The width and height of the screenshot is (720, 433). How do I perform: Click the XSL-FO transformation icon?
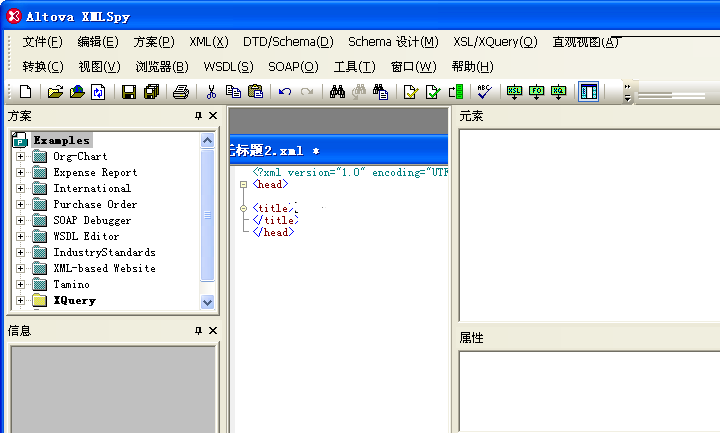[x=536, y=92]
